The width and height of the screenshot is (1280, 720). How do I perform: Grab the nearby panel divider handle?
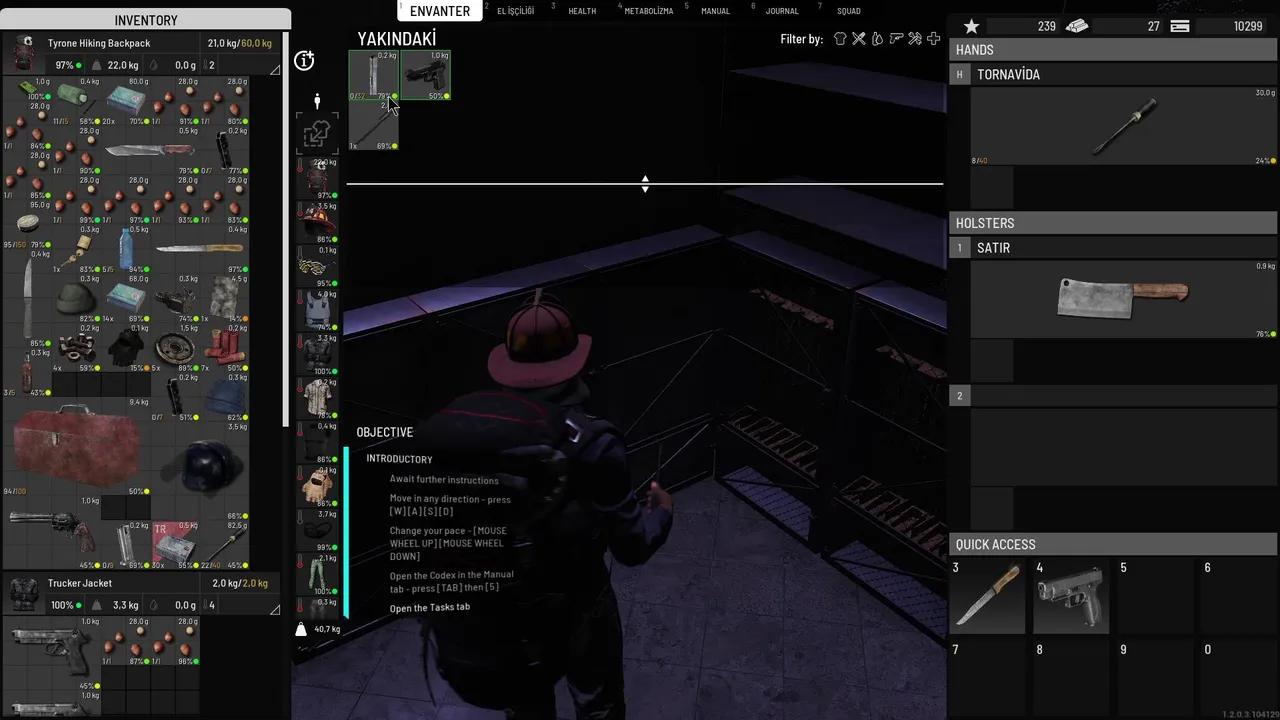tap(645, 184)
